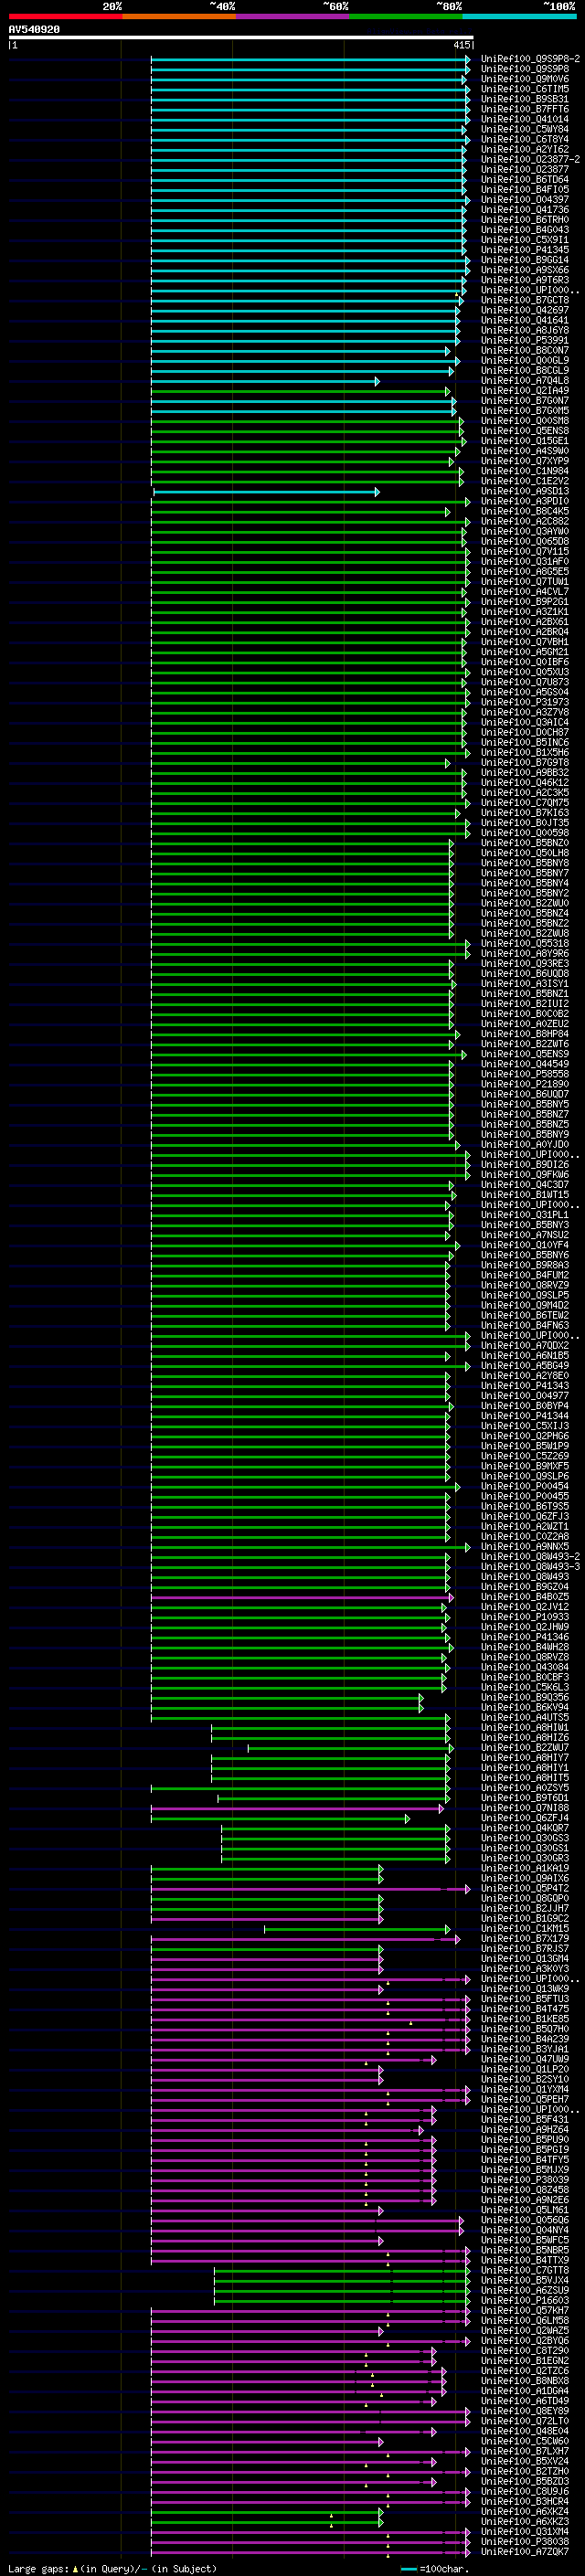Click hit label UniRef100_P16603

coord(524,2300)
